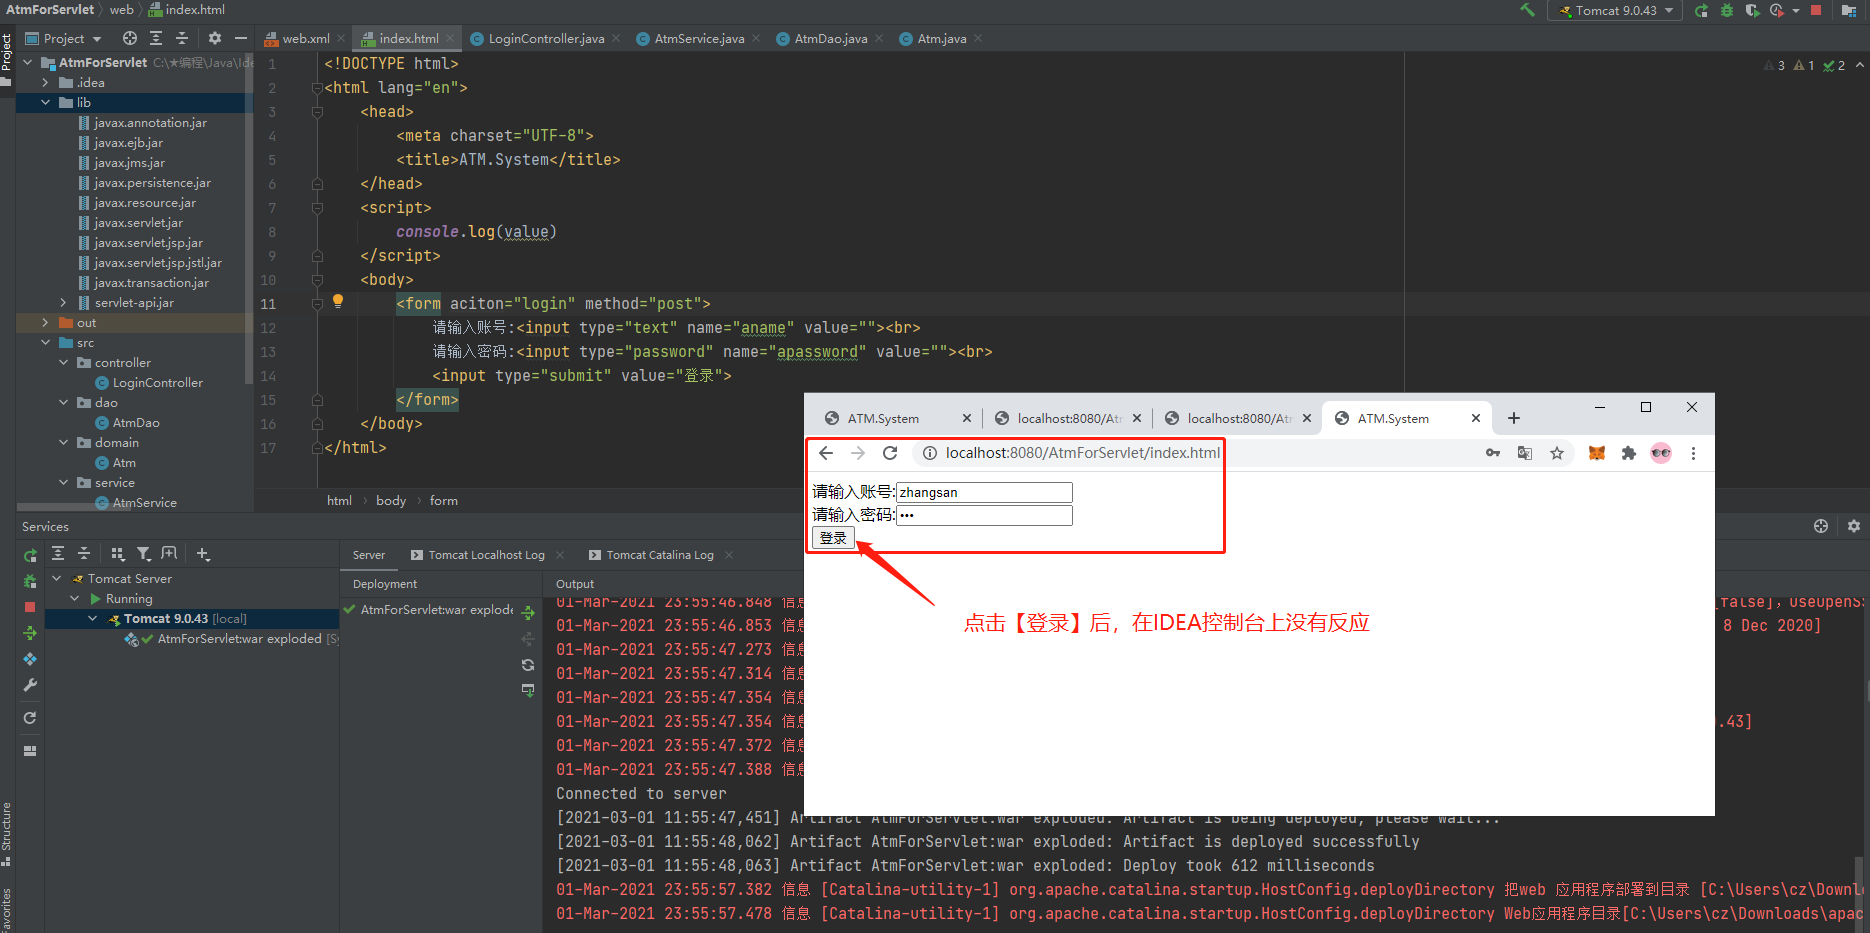1870x933 pixels.
Task: Click the red Stop icon in the Services sidebar
Action: (x=30, y=607)
